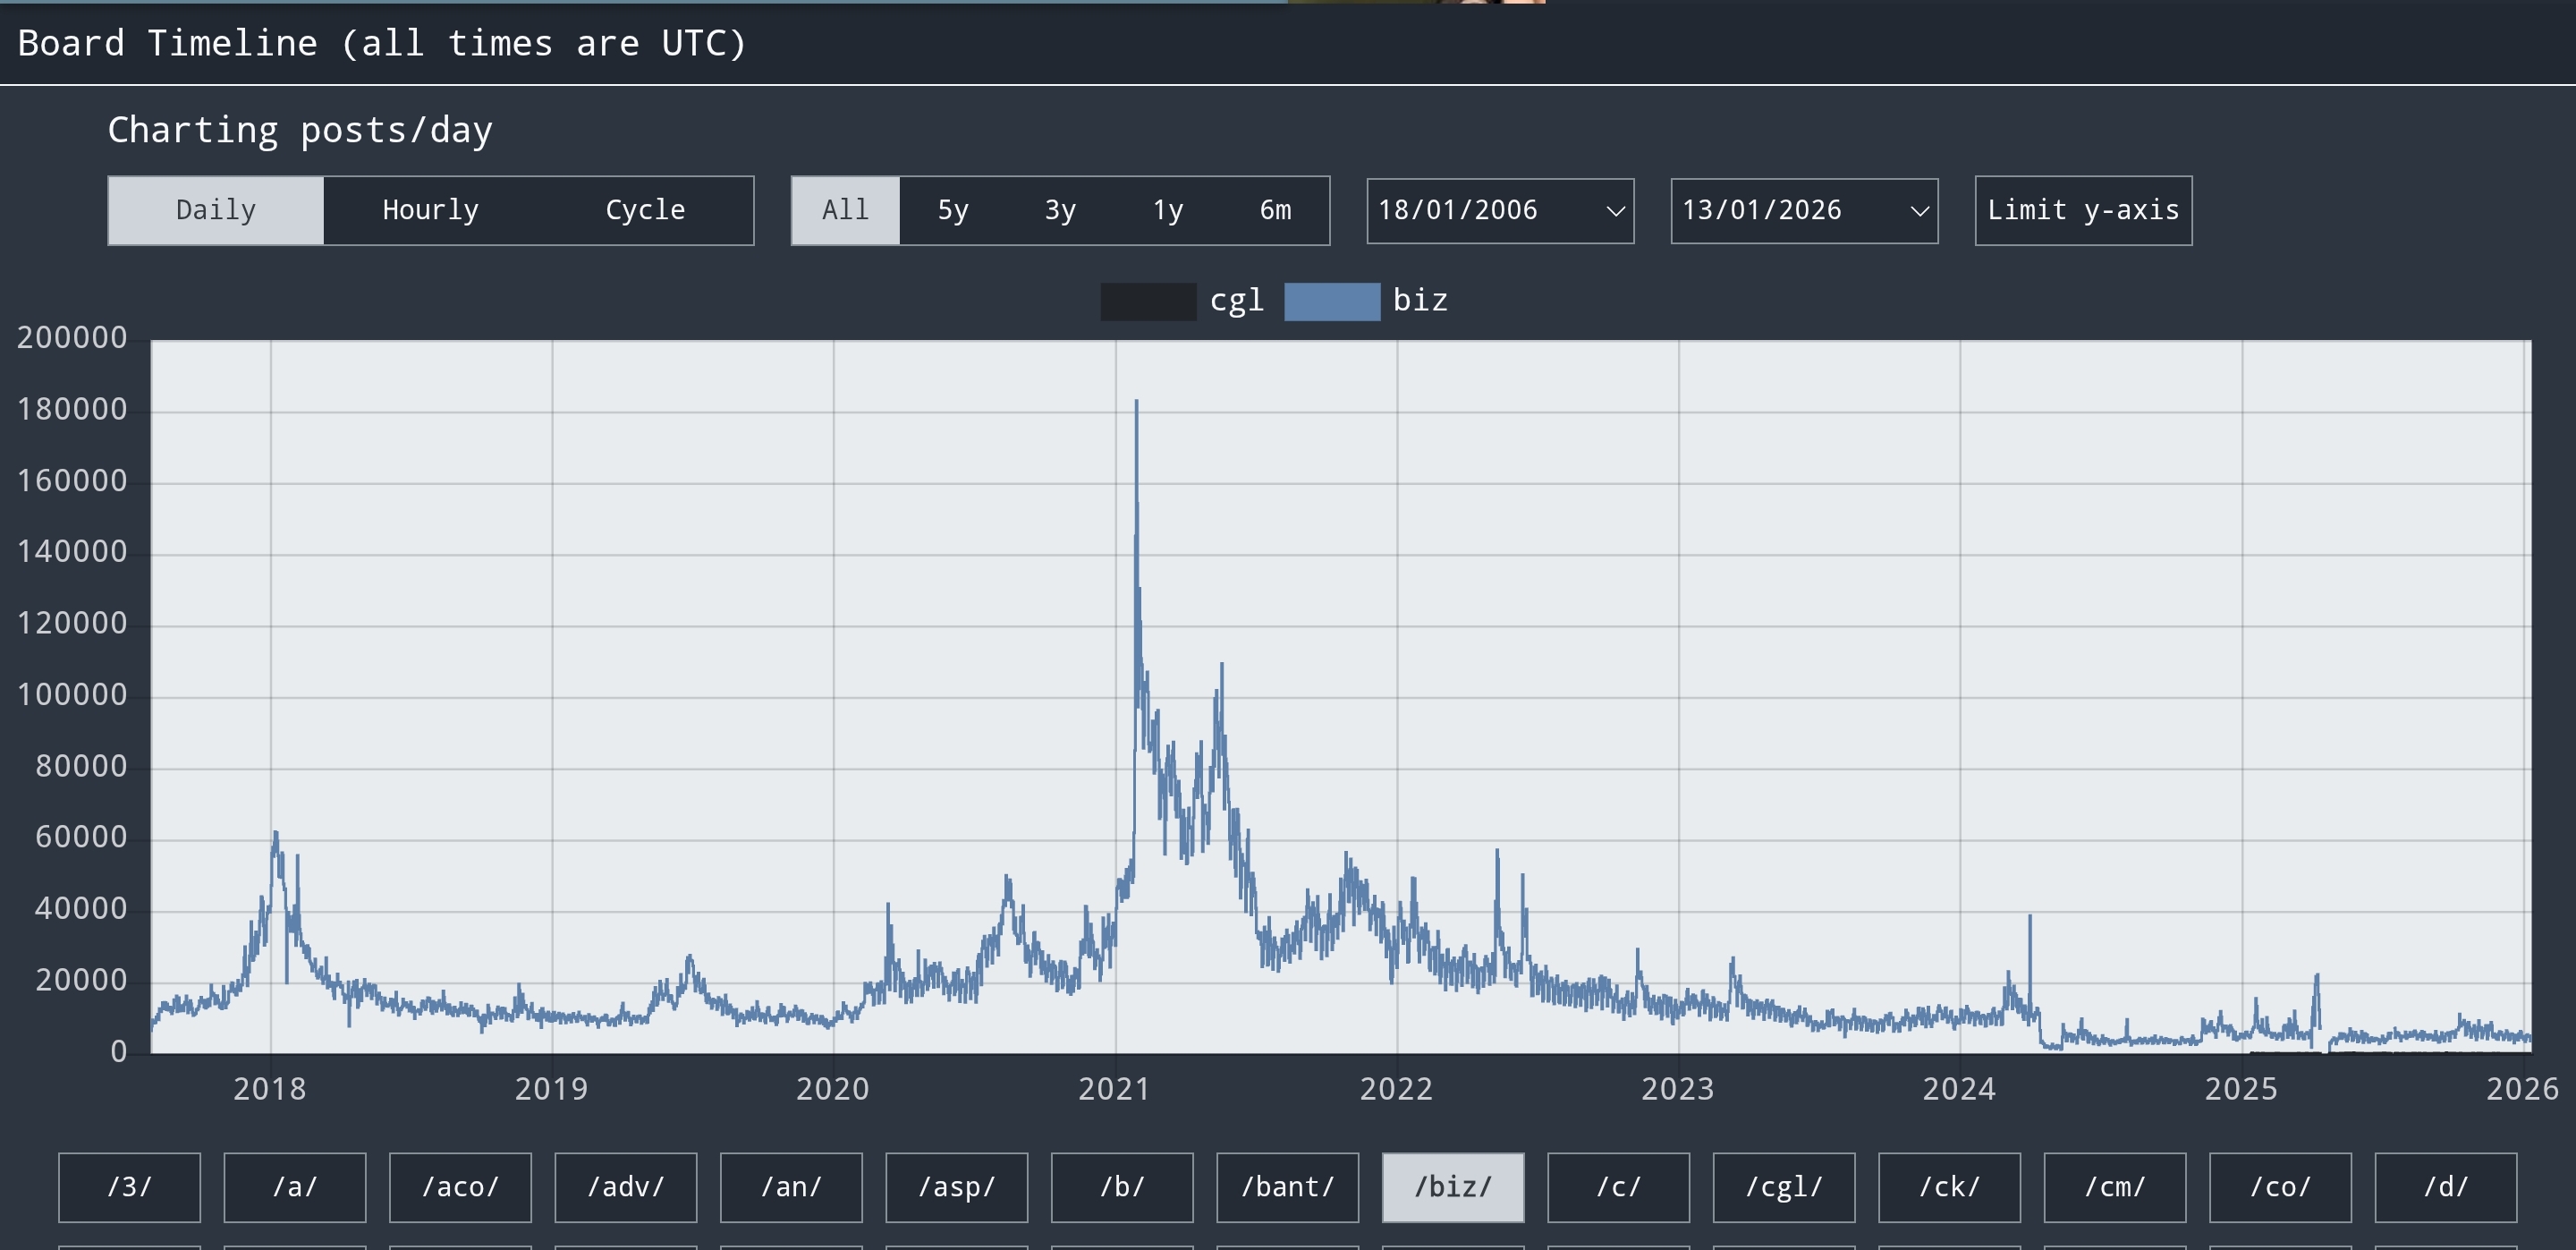Image resolution: width=2576 pixels, height=1250 pixels.
Task: Open the 18/01/2006 start date dropdown
Action: coord(1500,210)
